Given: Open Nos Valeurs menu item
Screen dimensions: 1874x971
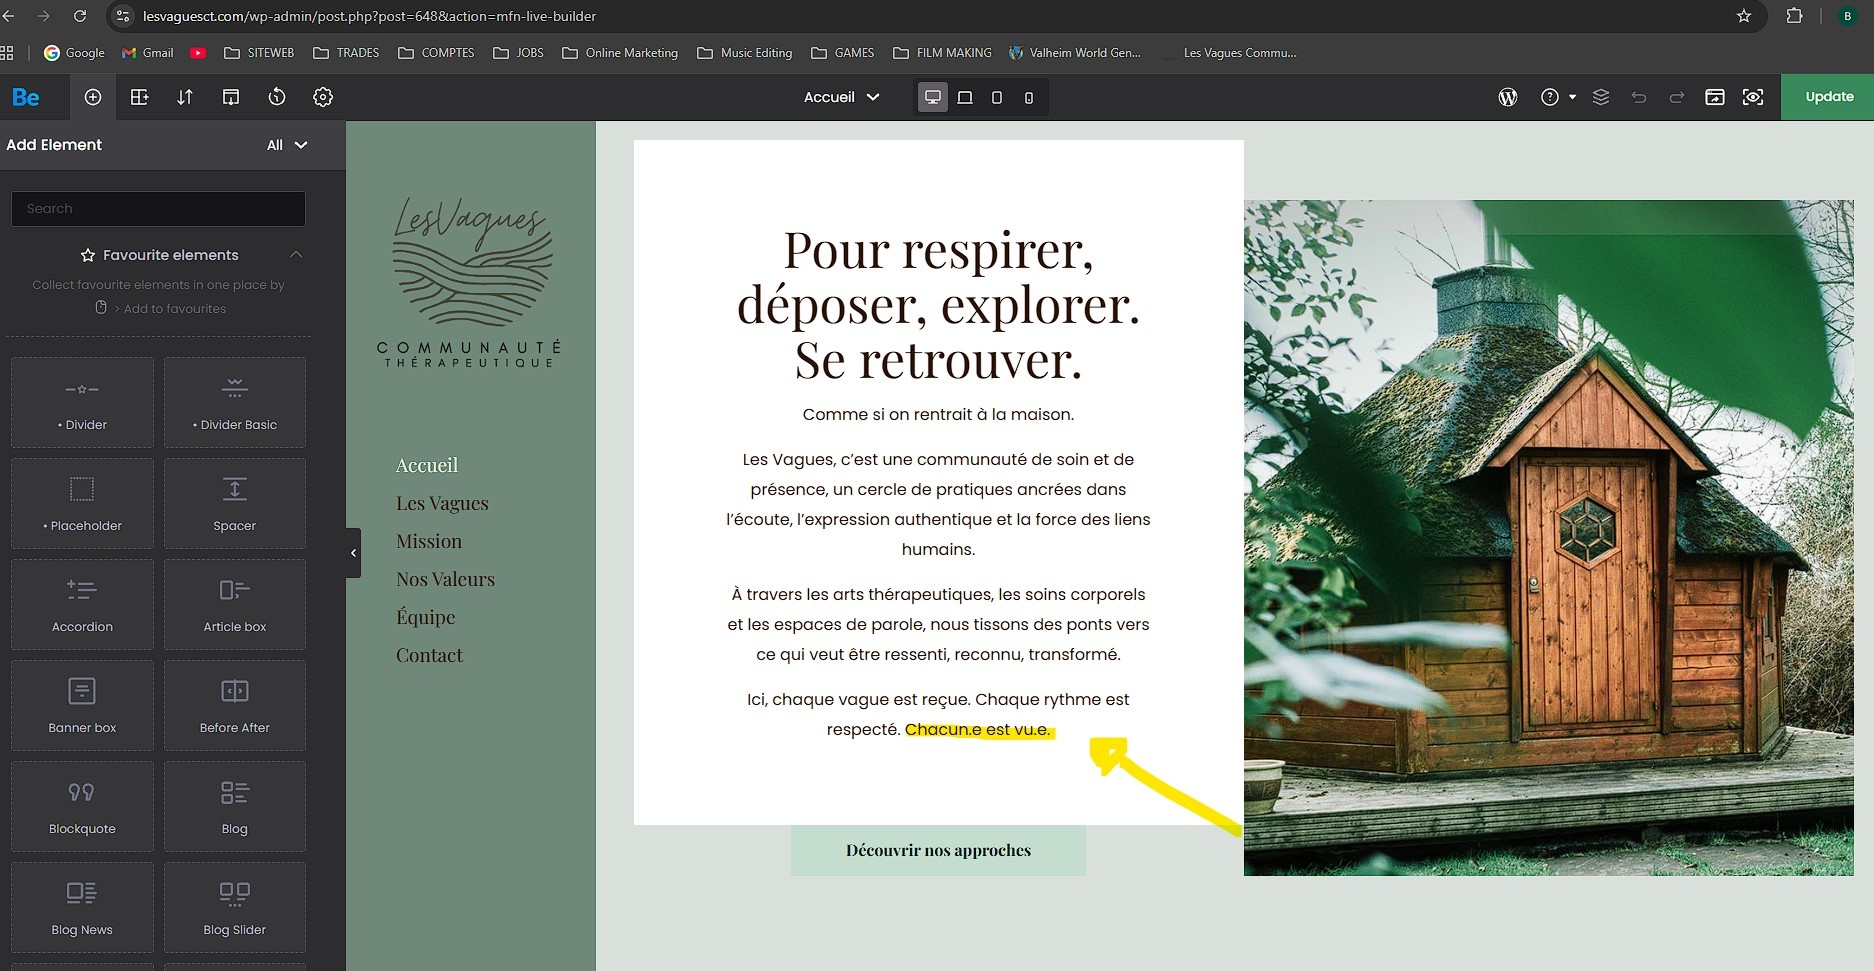Looking at the screenshot, I should (x=445, y=579).
